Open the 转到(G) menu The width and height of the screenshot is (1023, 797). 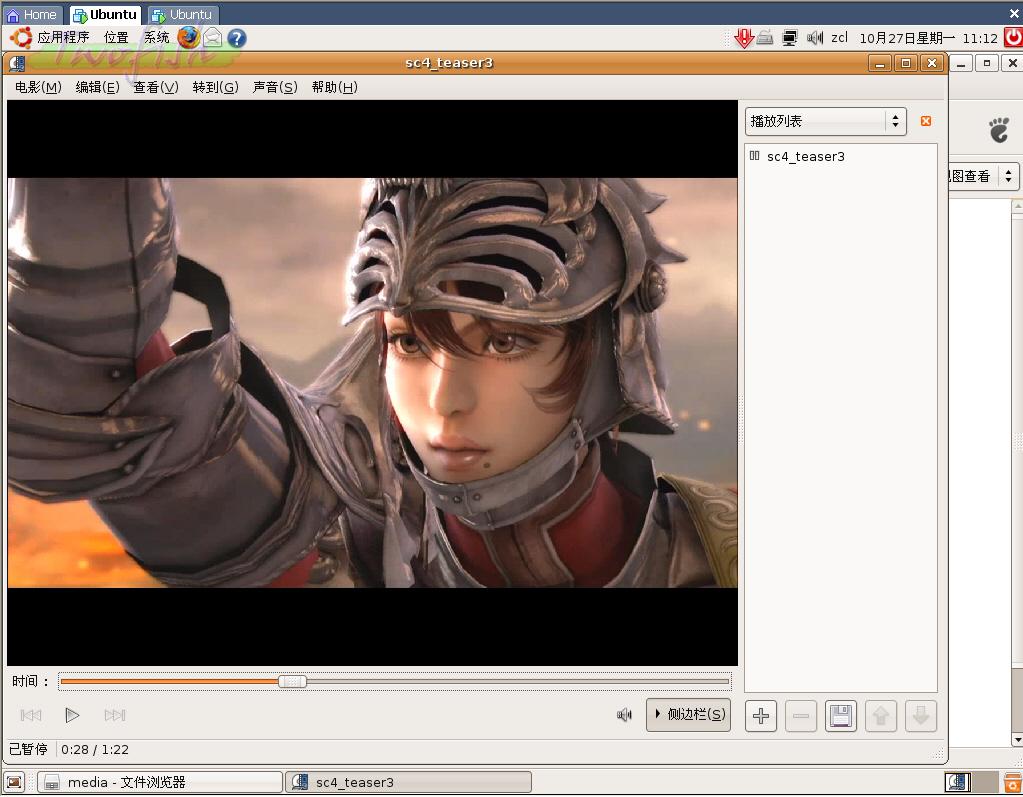(x=215, y=87)
